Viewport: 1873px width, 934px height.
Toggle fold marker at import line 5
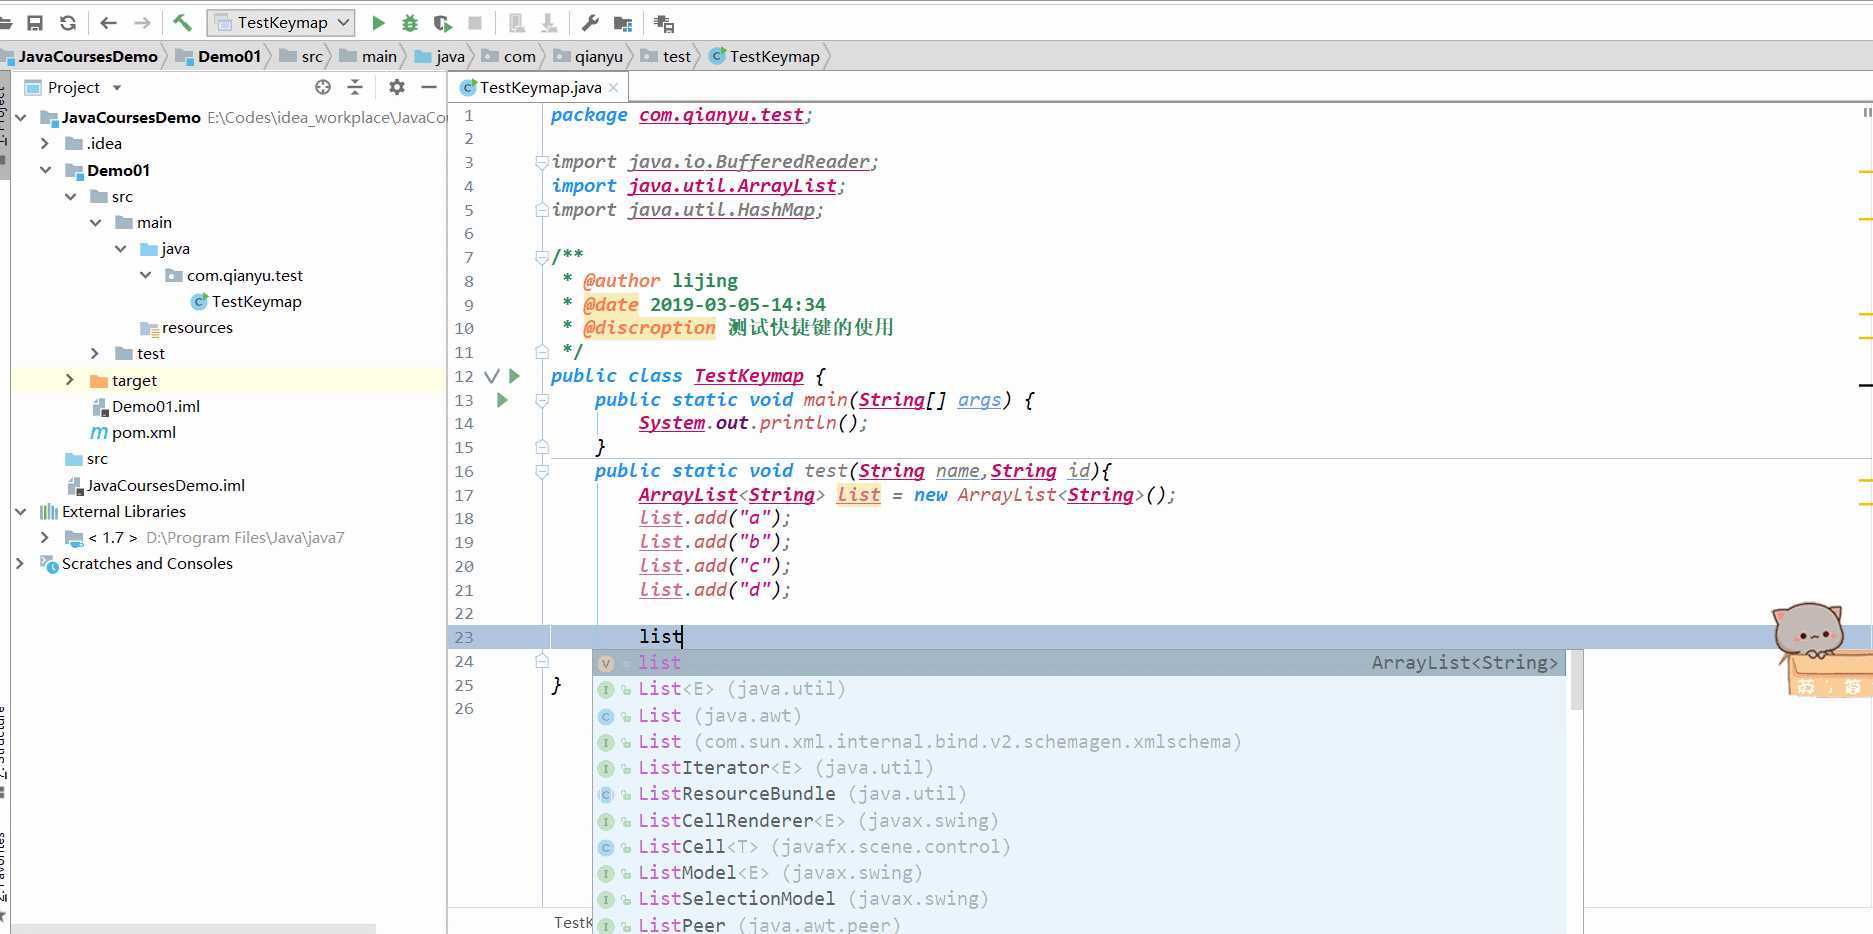(542, 210)
